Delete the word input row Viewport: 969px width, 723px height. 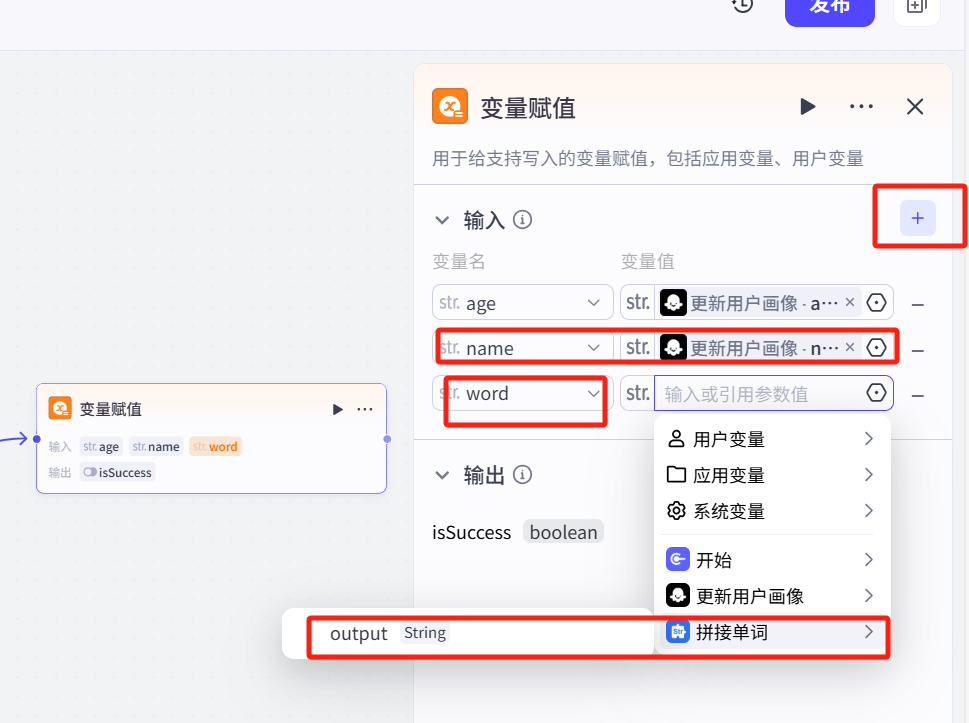pyautogui.click(x=918, y=395)
